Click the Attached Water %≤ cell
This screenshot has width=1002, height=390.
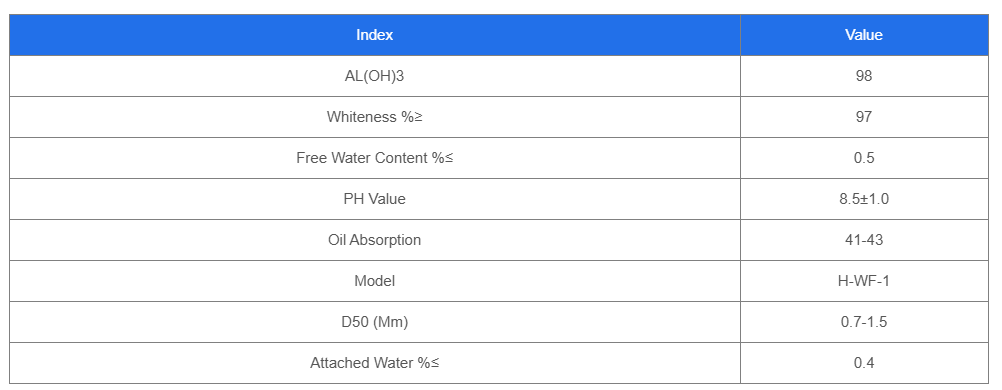pyautogui.click(x=374, y=363)
